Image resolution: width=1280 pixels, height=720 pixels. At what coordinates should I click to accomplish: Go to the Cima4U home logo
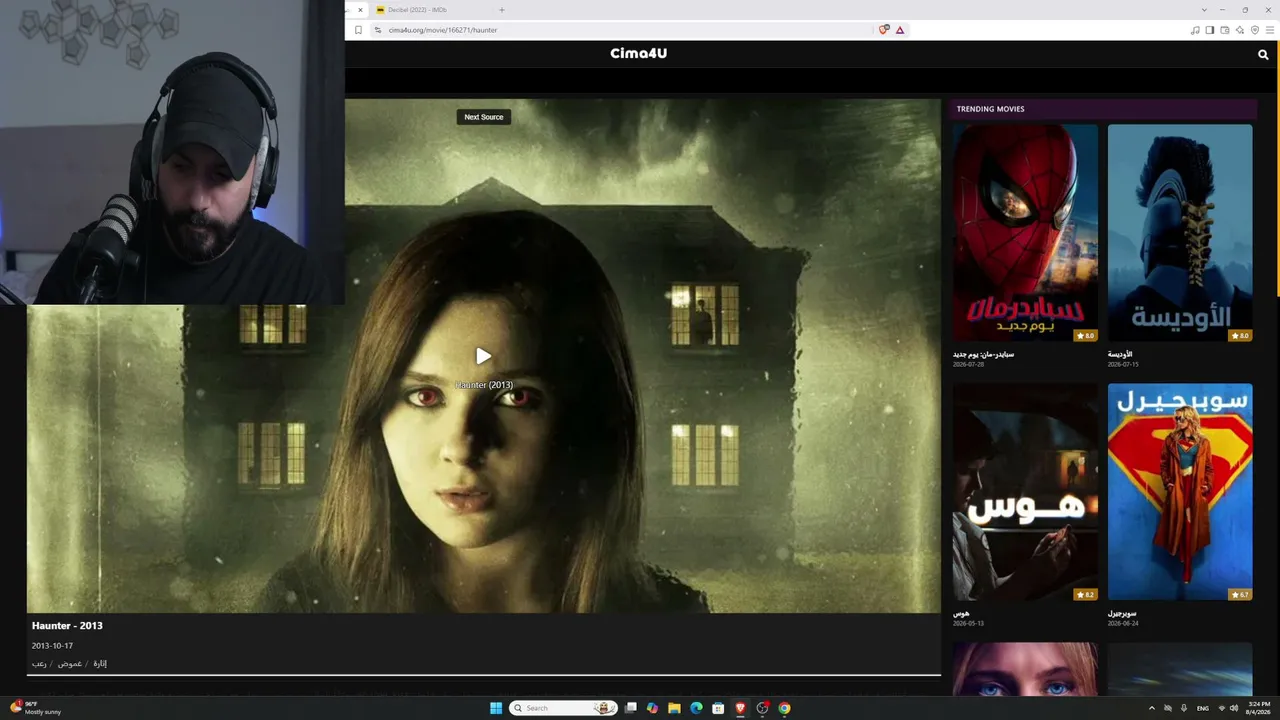[x=638, y=53]
